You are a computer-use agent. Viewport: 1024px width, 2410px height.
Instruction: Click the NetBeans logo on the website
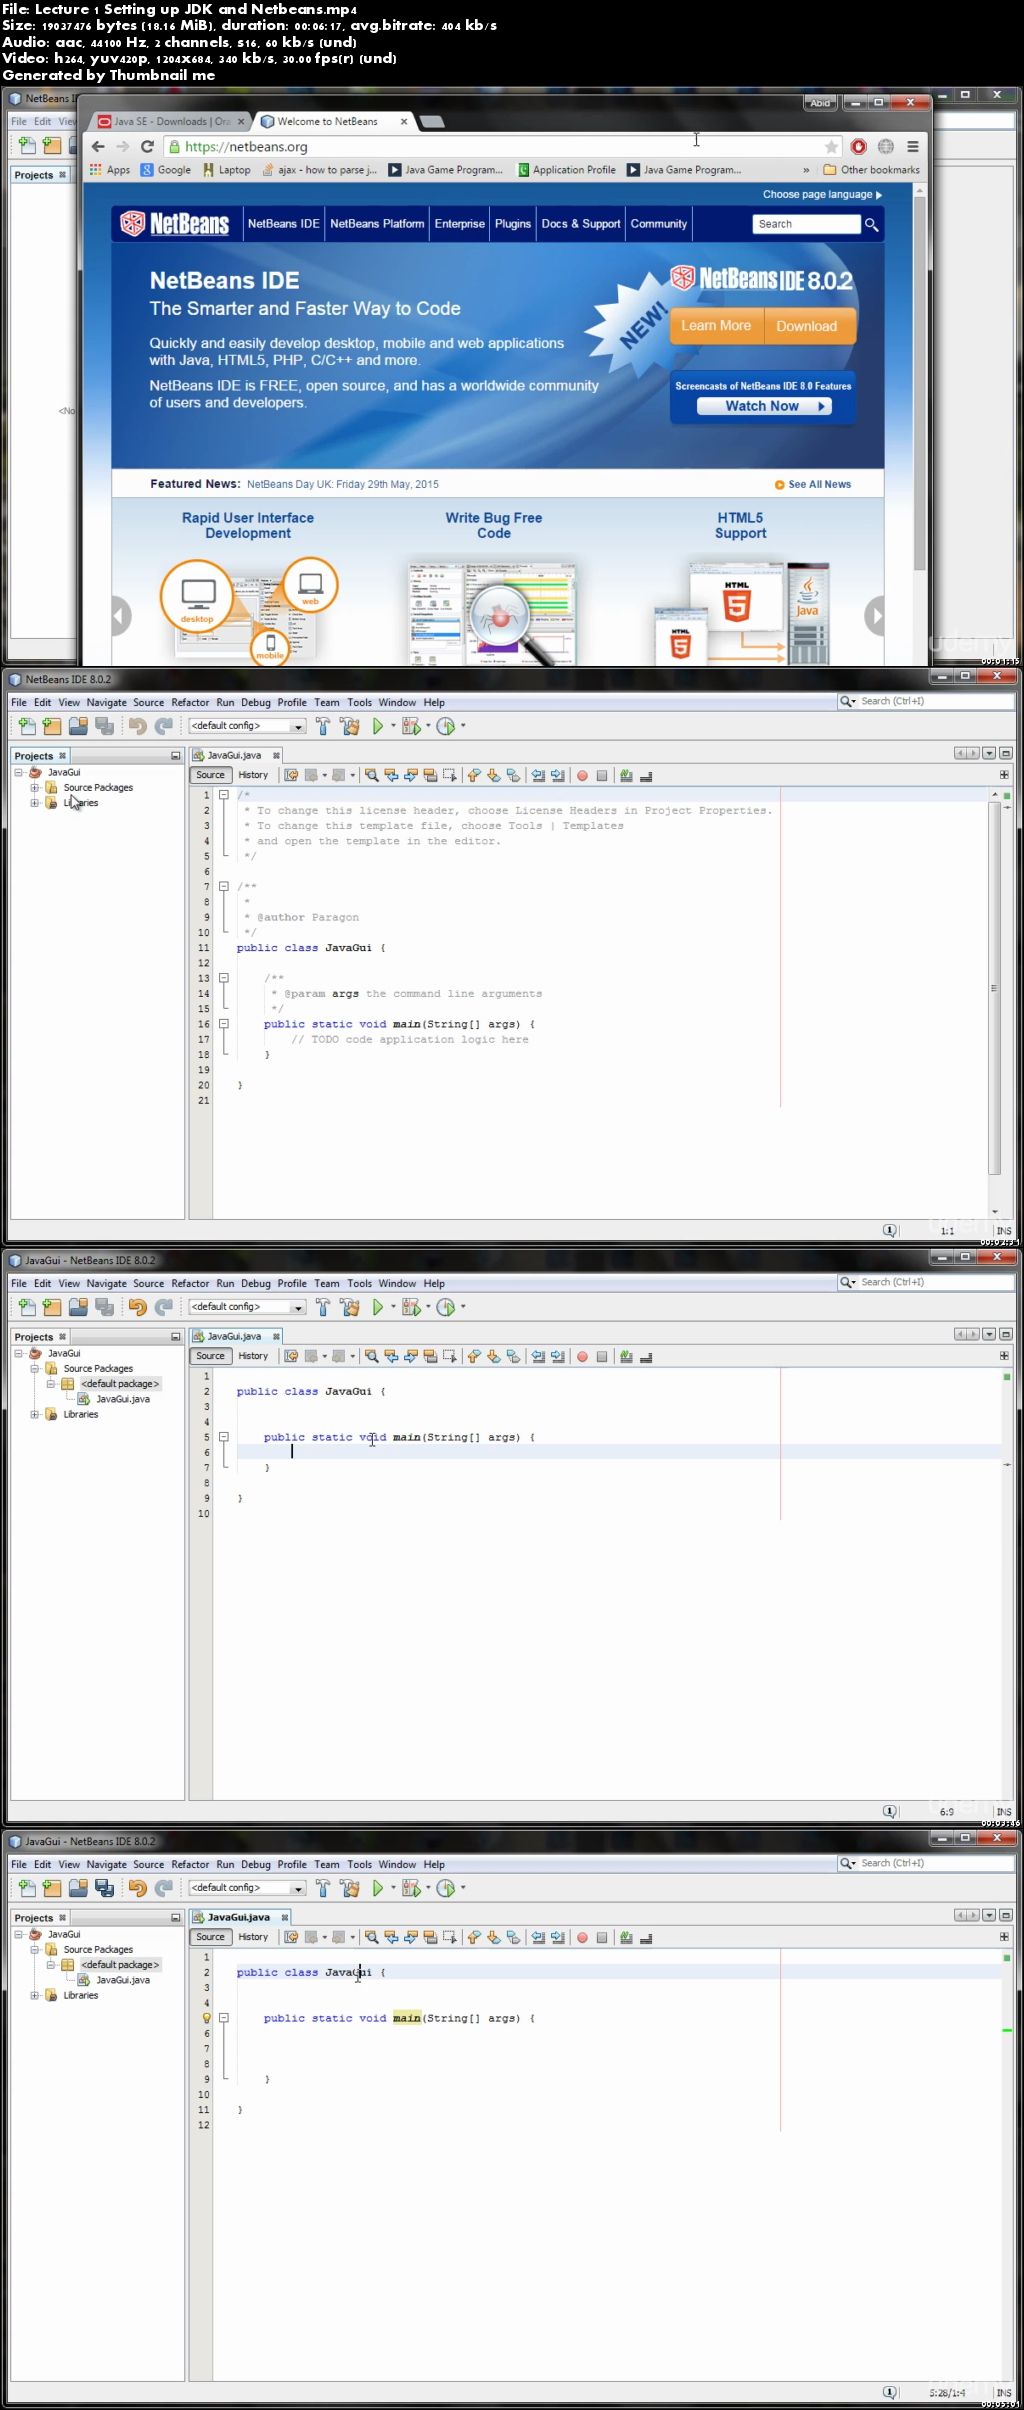click(175, 224)
